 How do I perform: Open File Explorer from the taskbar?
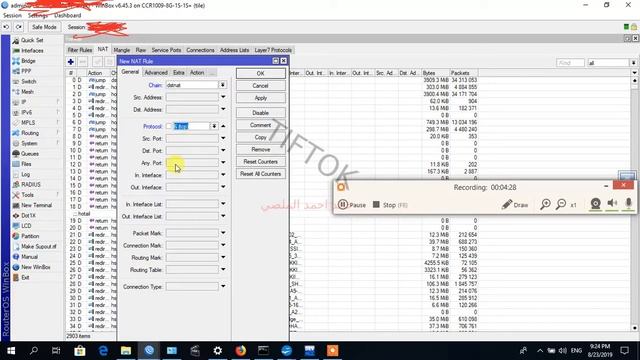(126, 351)
